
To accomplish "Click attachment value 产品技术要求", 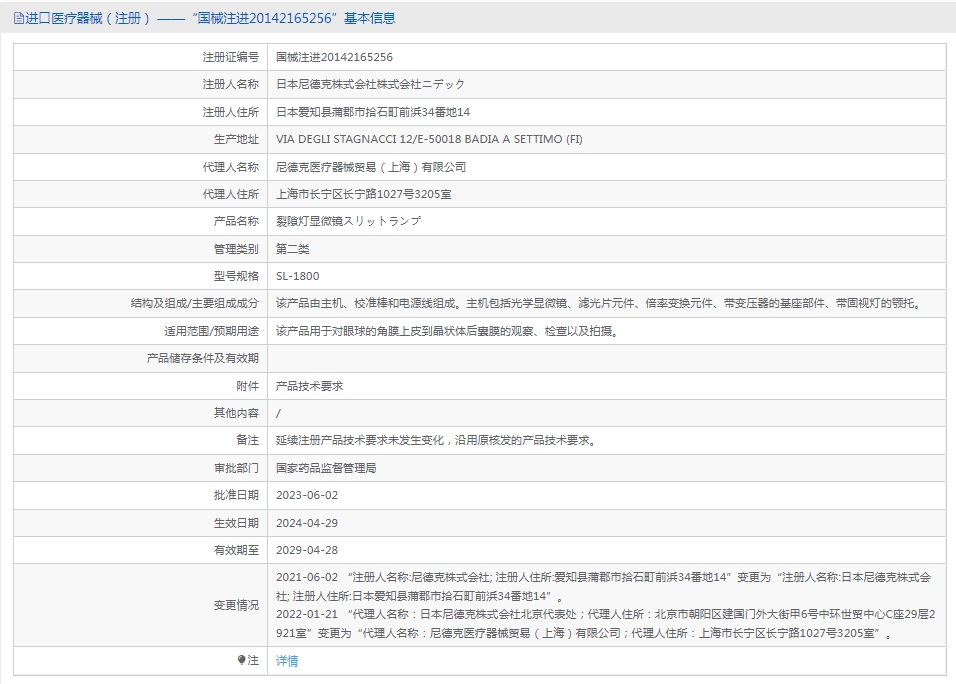I will pos(309,387).
